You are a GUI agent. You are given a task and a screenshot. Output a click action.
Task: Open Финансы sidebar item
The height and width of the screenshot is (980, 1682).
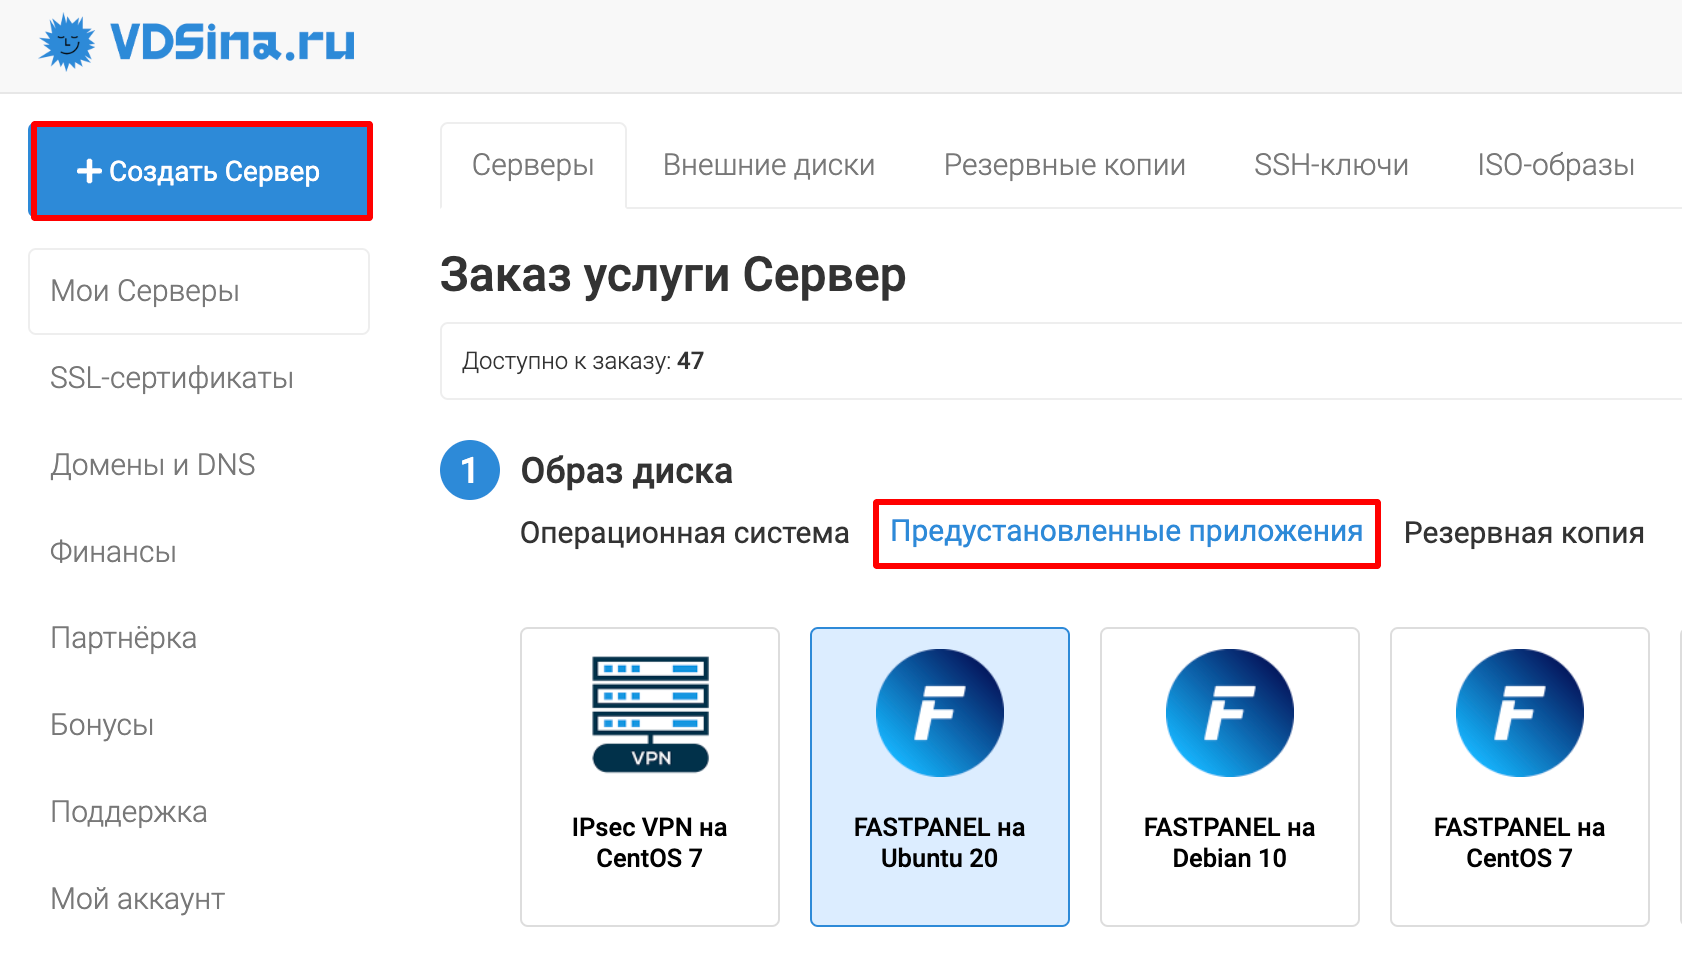click(113, 552)
